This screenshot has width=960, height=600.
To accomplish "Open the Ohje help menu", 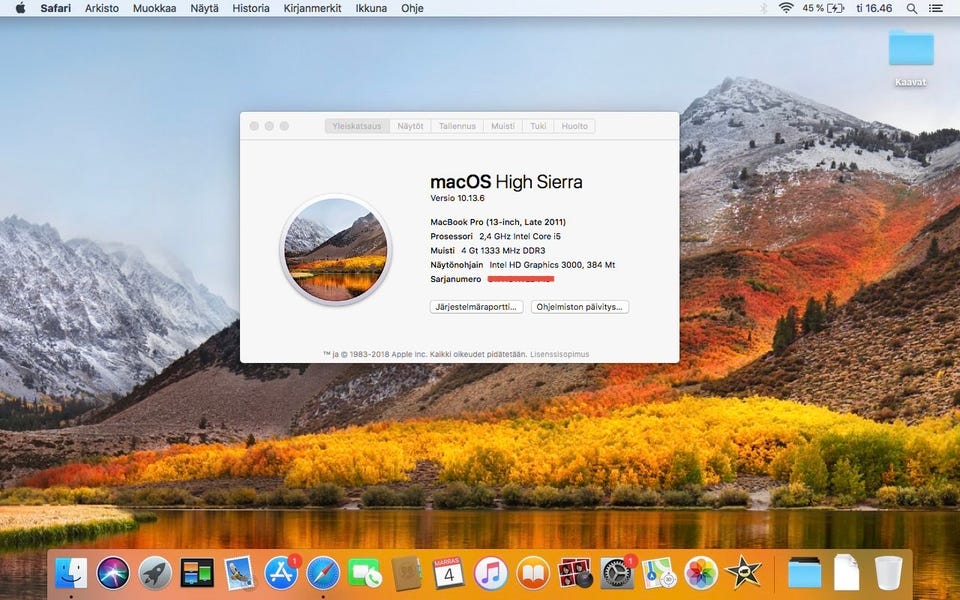I will click(412, 8).
